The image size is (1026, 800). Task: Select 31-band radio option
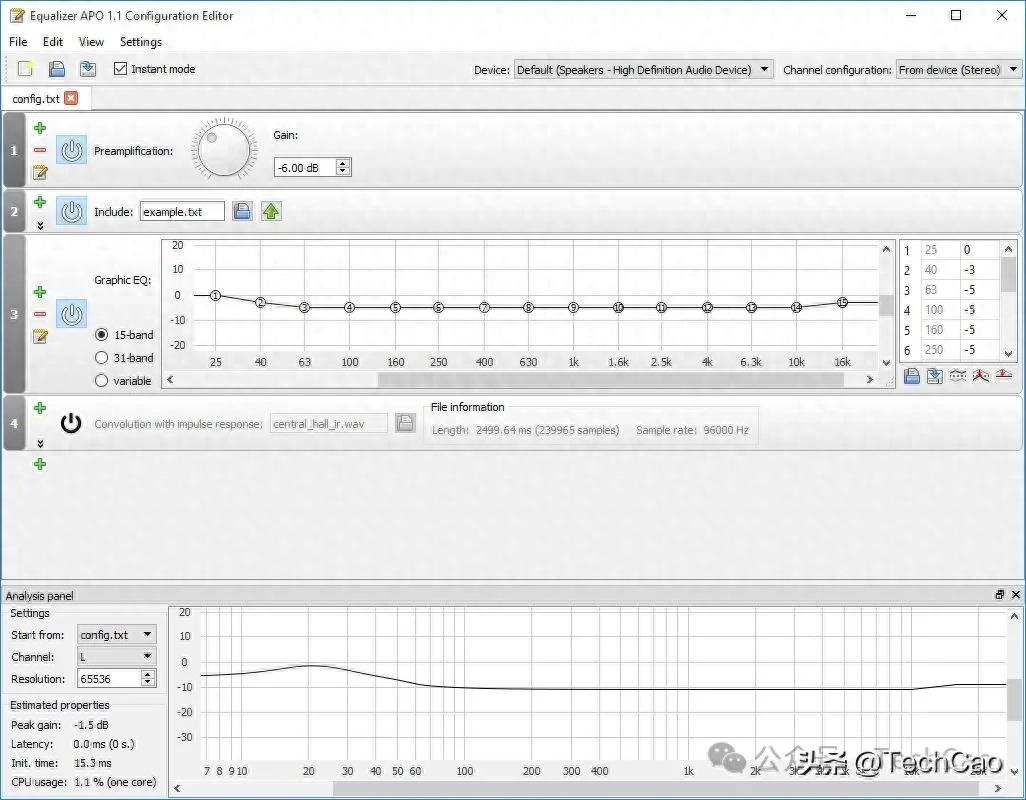tap(101, 358)
